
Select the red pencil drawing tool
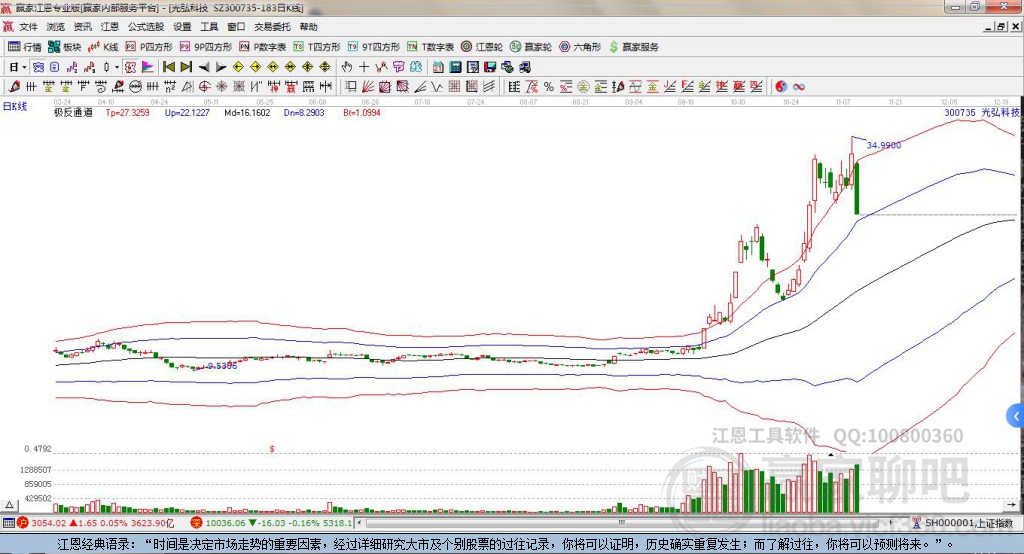14,87
